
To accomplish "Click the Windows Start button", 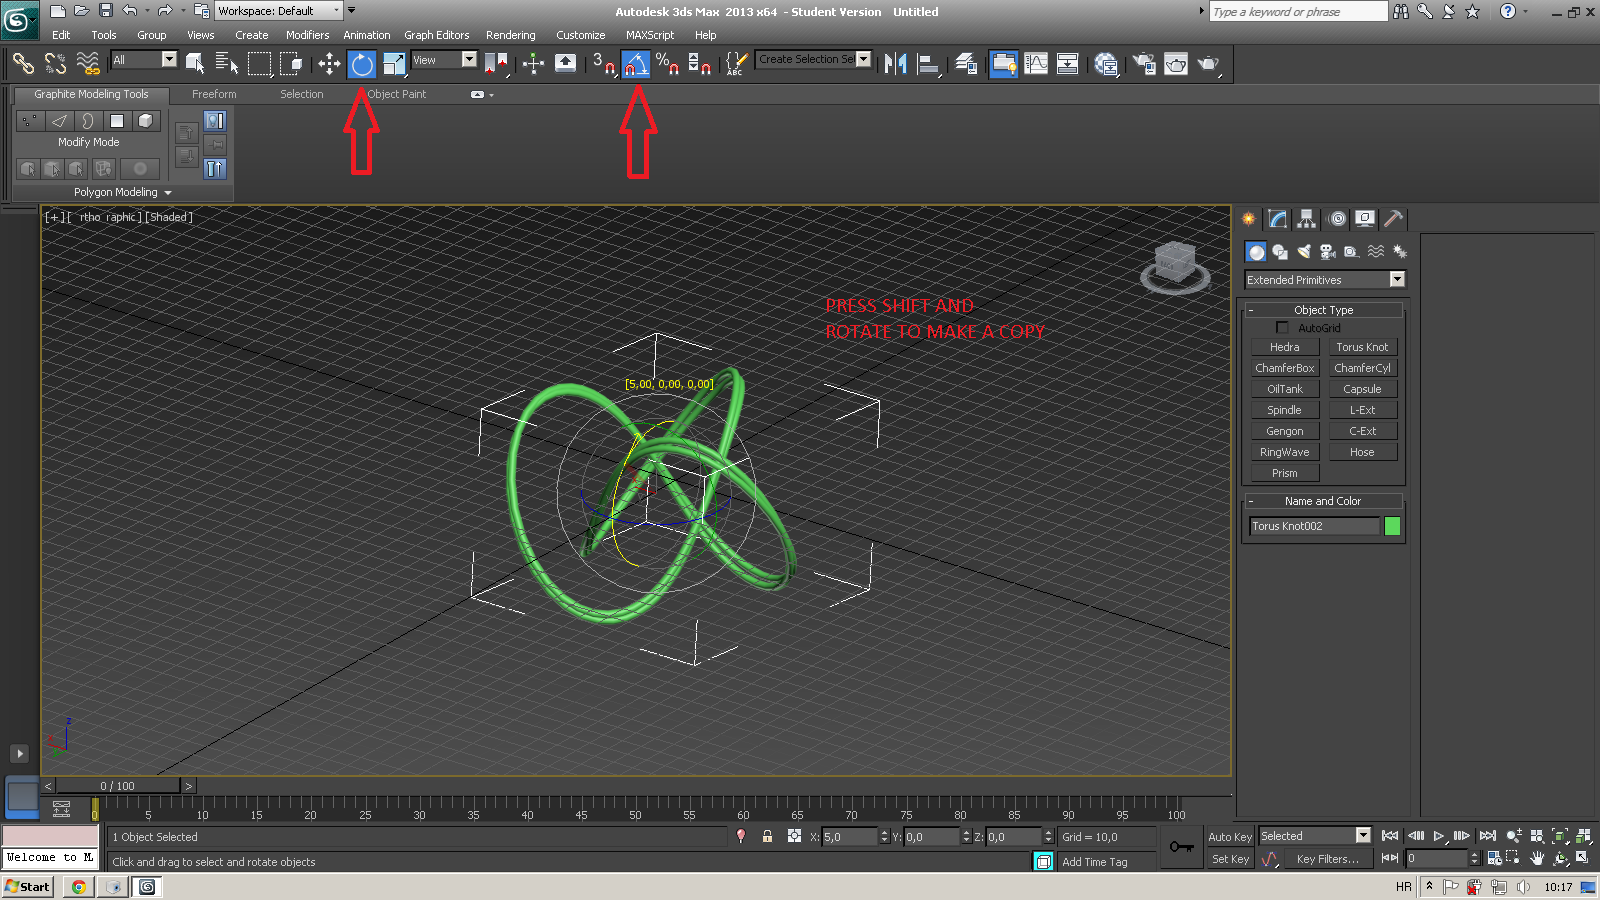I will (x=28, y=887).
